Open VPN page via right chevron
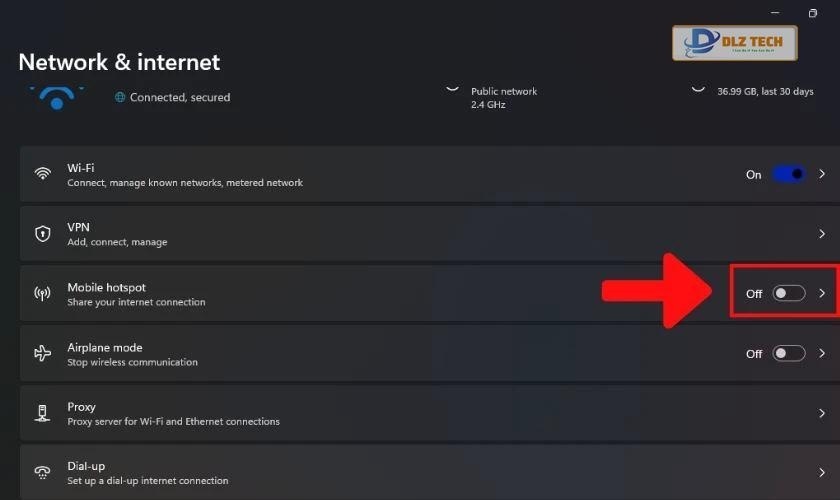840x500 pixels. click(x=822, y=234)
